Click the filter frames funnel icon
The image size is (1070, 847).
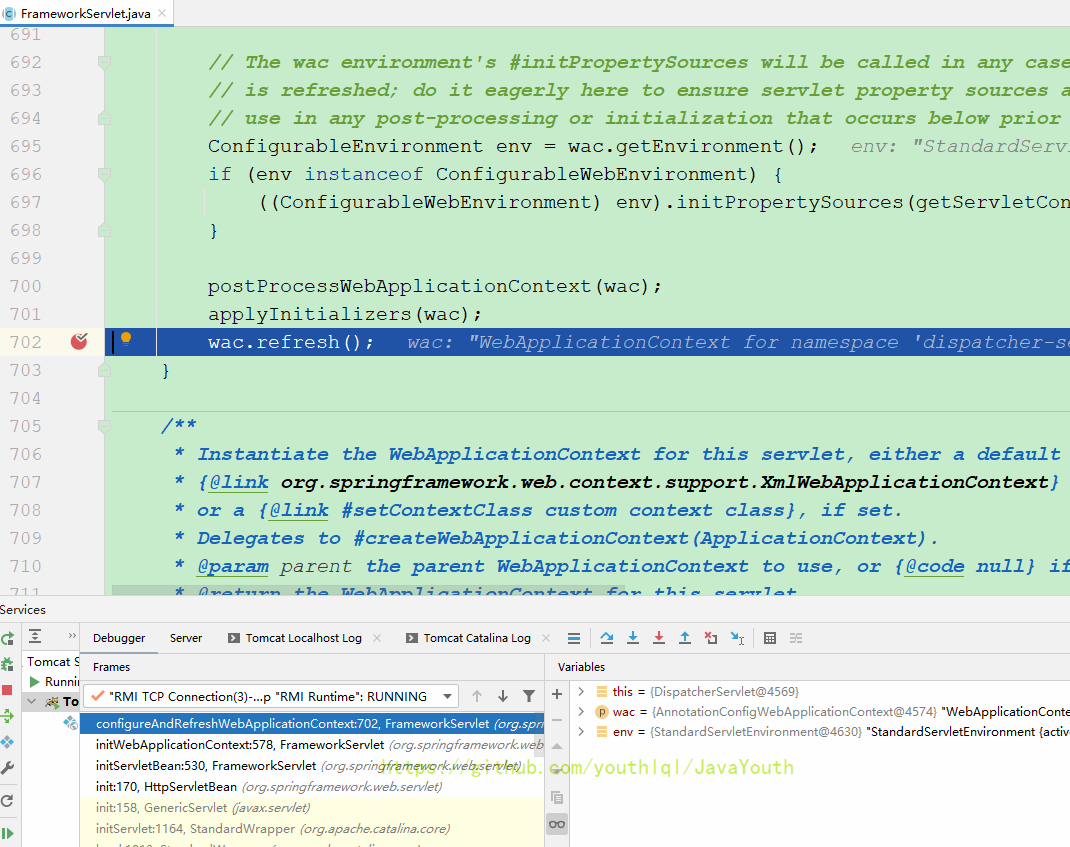pyautogui.click(x=529, y=696)
